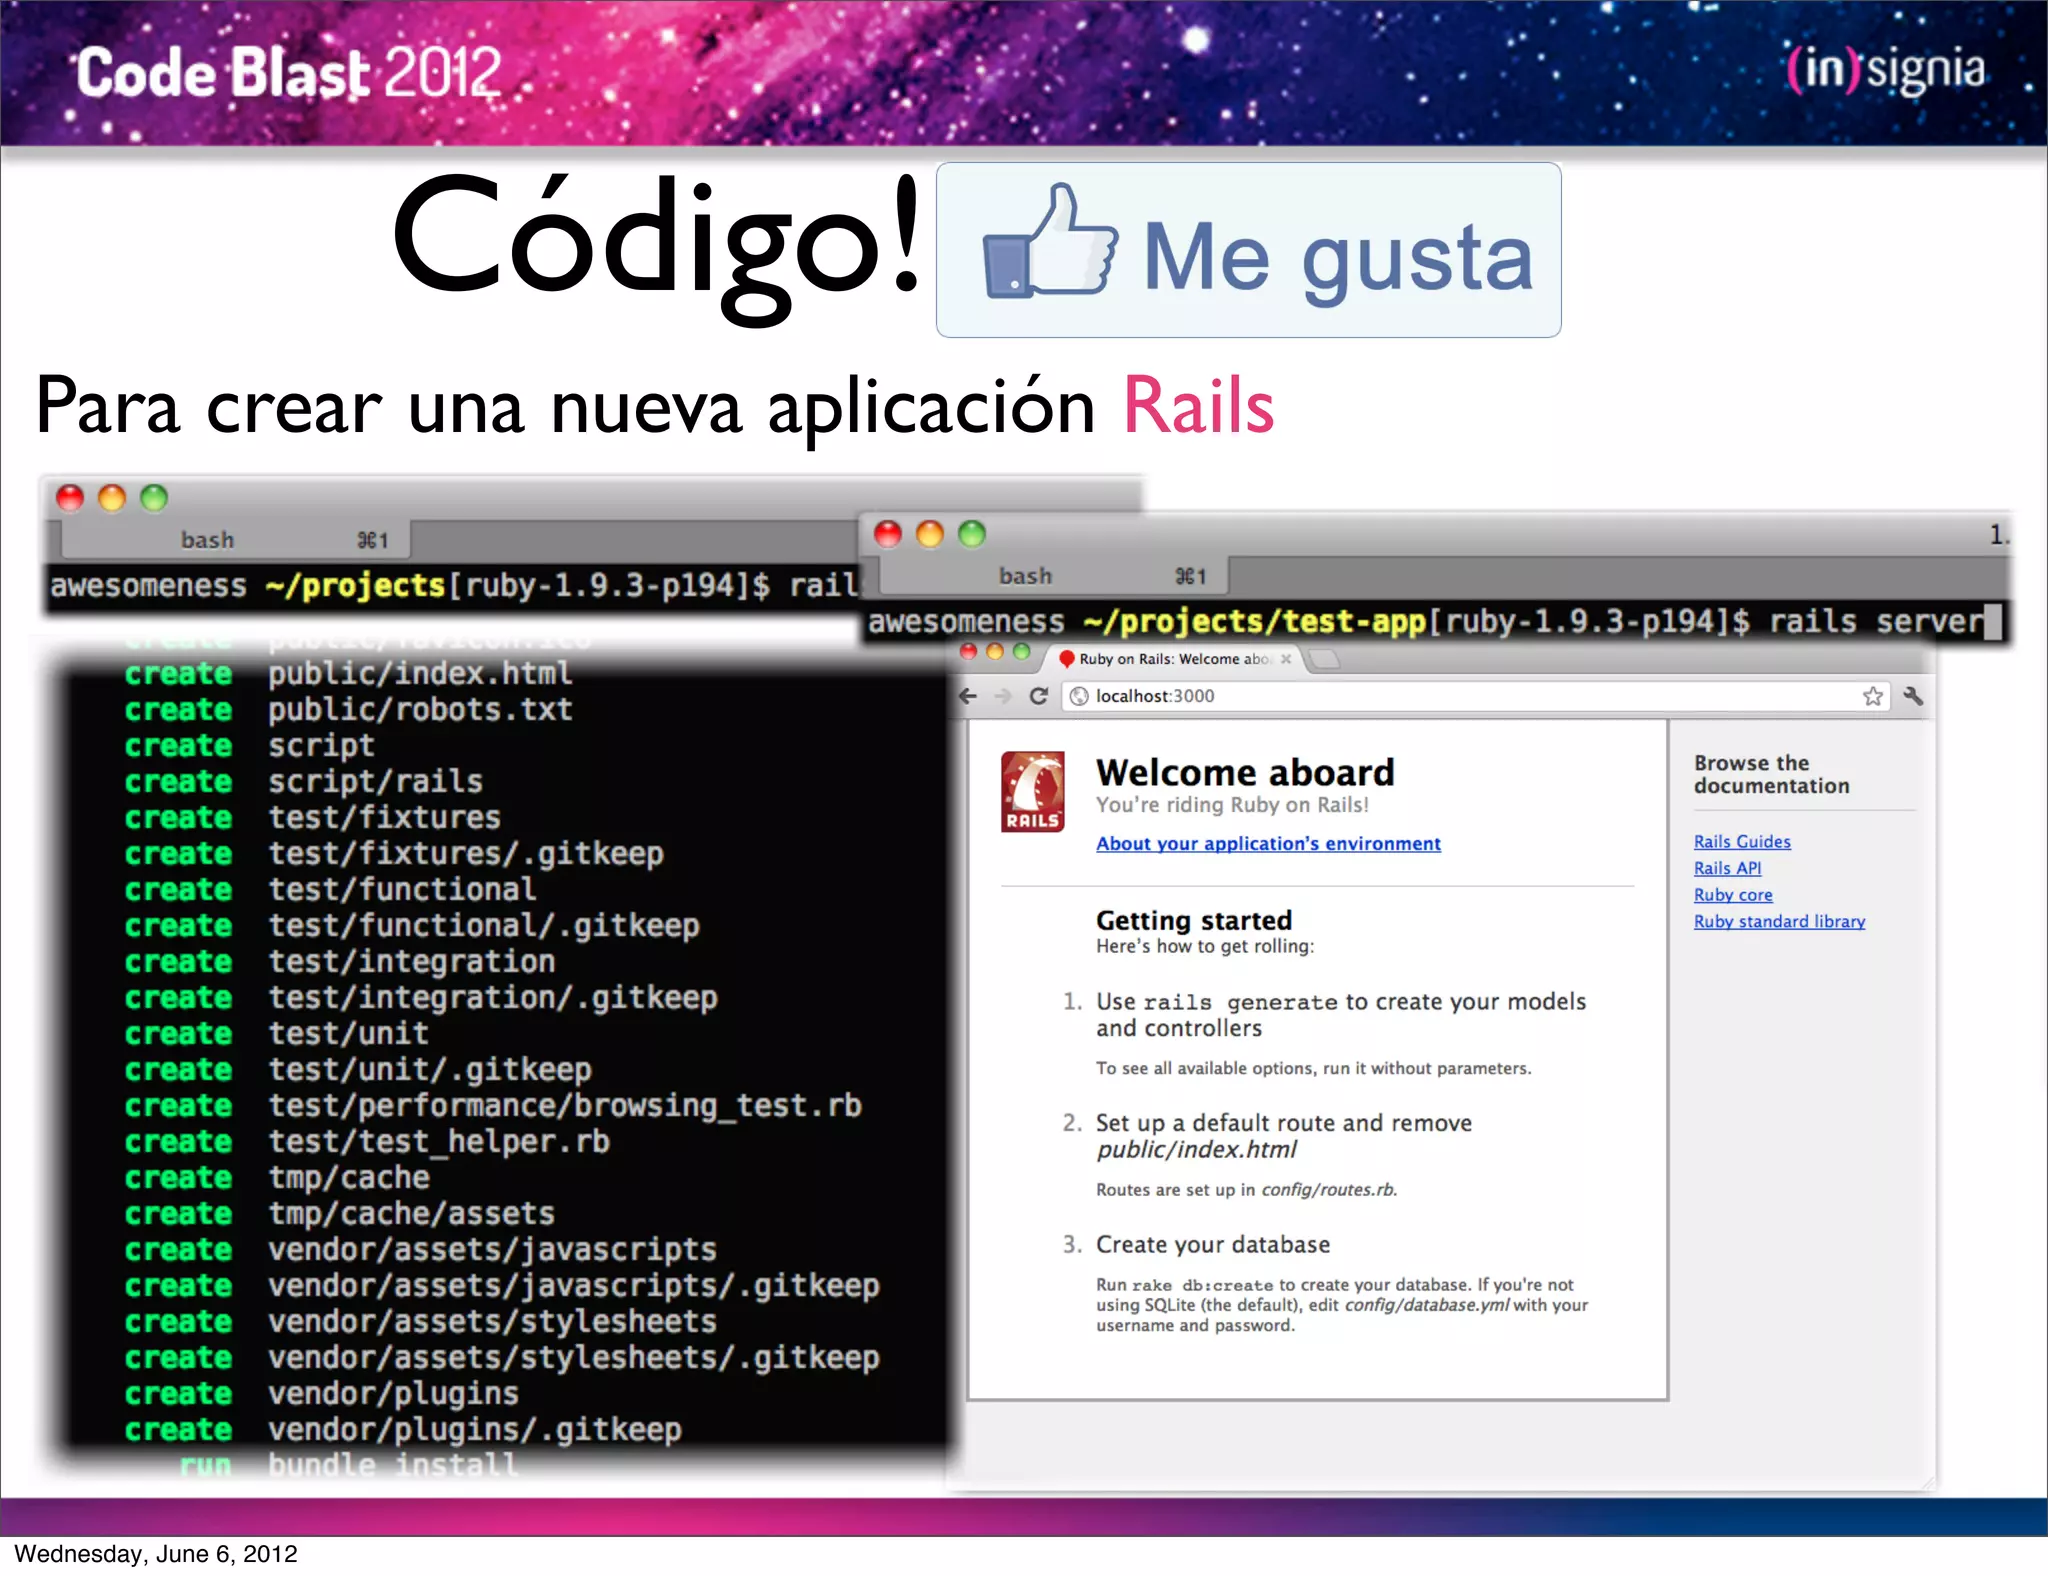Click the rails server command text

click(1876, 622)
